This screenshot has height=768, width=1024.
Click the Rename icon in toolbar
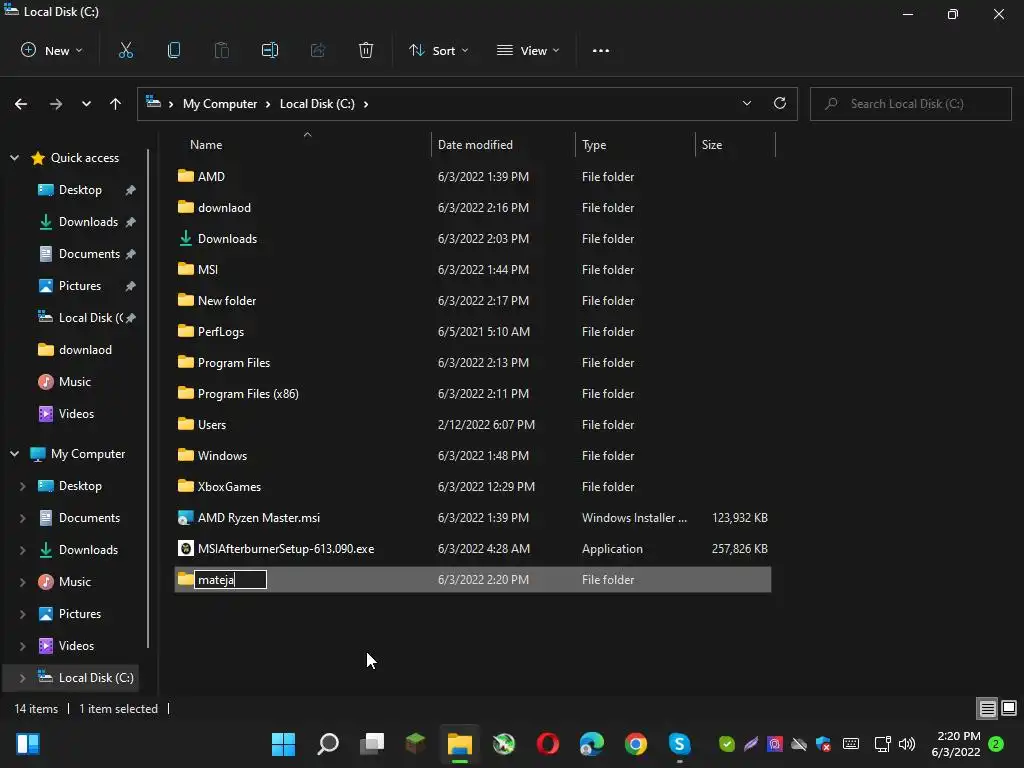270,50
